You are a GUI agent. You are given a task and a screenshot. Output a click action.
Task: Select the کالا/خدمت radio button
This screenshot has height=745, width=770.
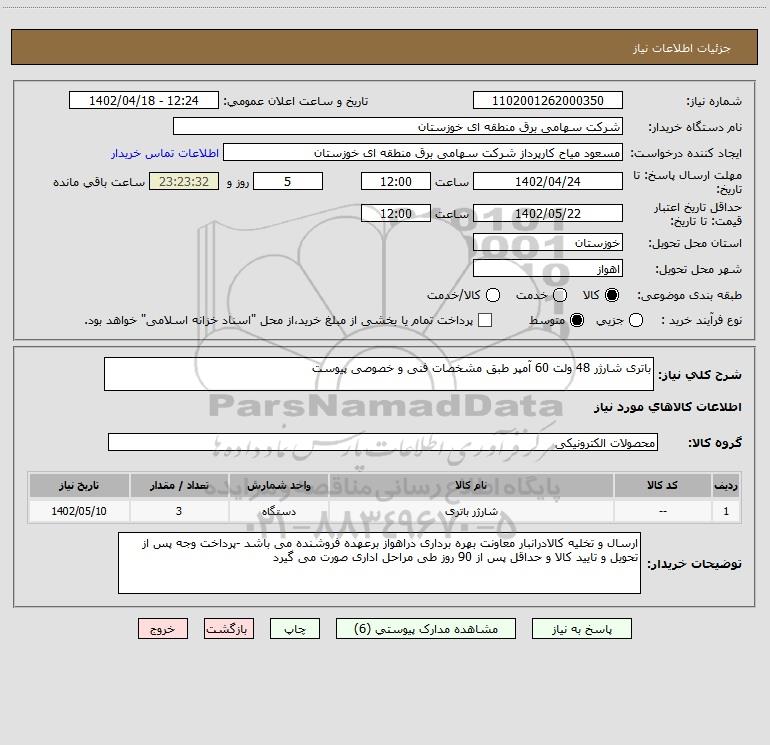tap(493, 295)
